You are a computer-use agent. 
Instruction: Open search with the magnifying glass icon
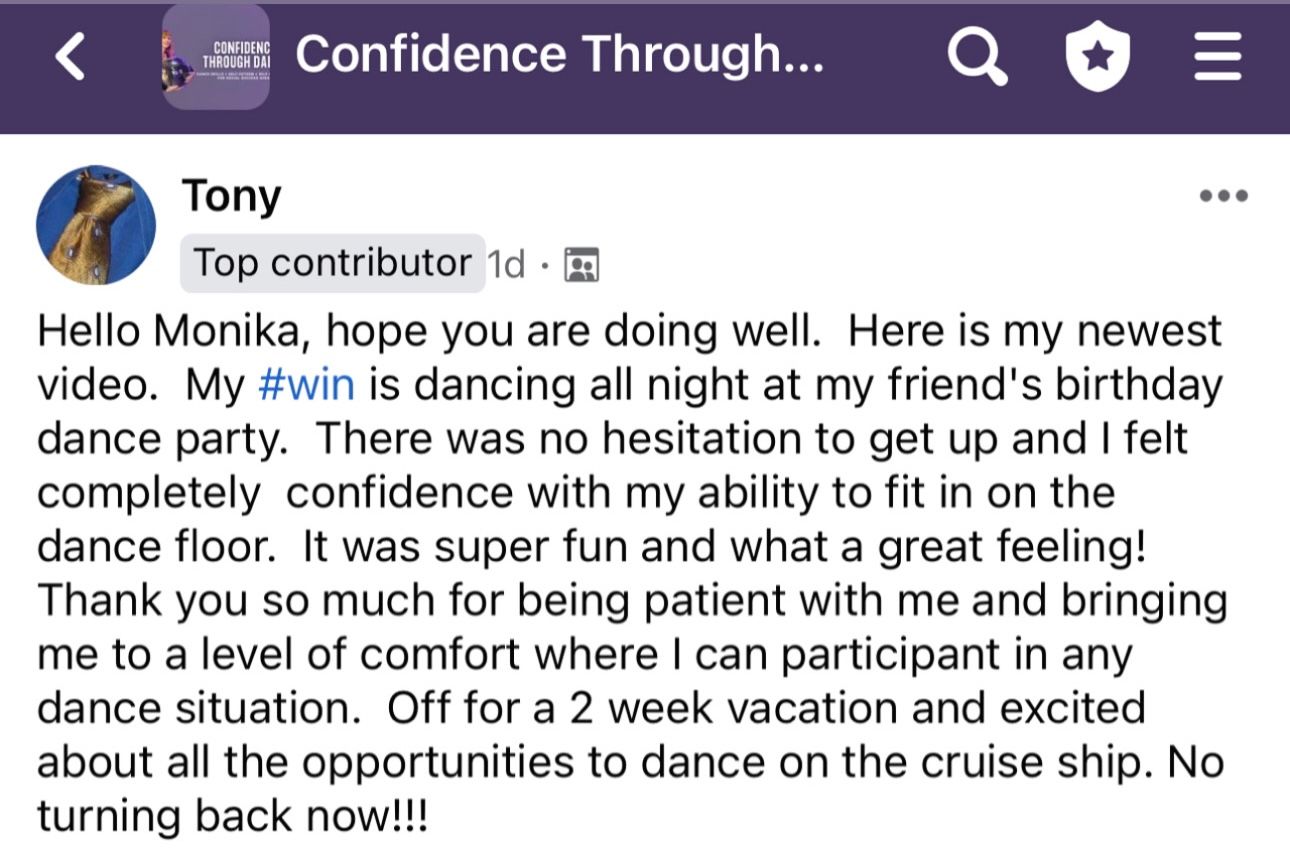point(977,57)
